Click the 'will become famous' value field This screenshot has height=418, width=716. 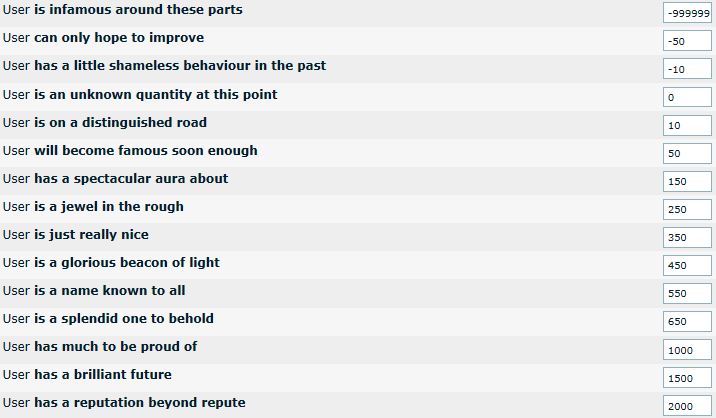click(x=686, y=153)
